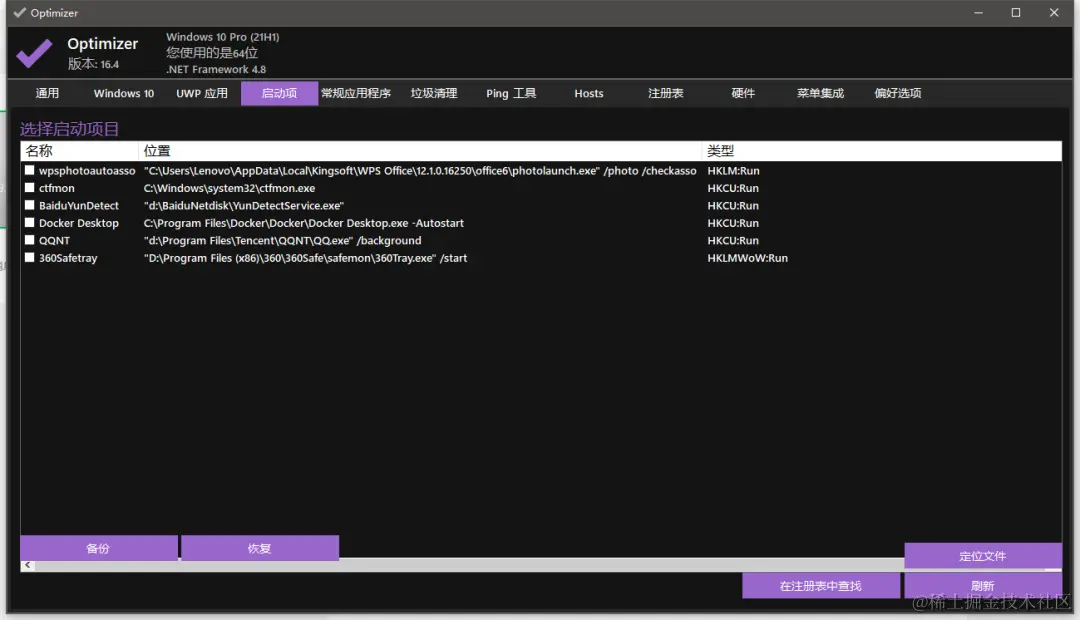This screenshot has width=1080, height=620.
Task: Click the 360Tray.exe /start path
Action: coord(305,258)
